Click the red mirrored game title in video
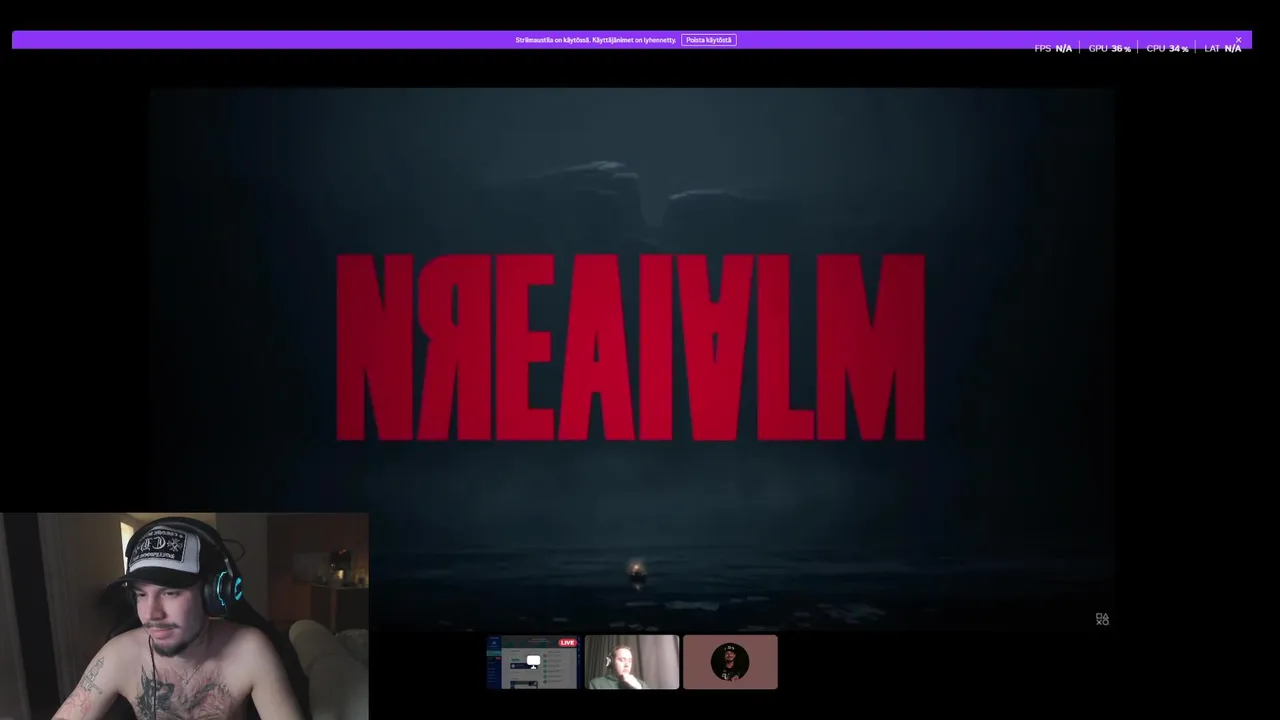The height and width of the screenshot is (720, 1280). pos(630,347)
